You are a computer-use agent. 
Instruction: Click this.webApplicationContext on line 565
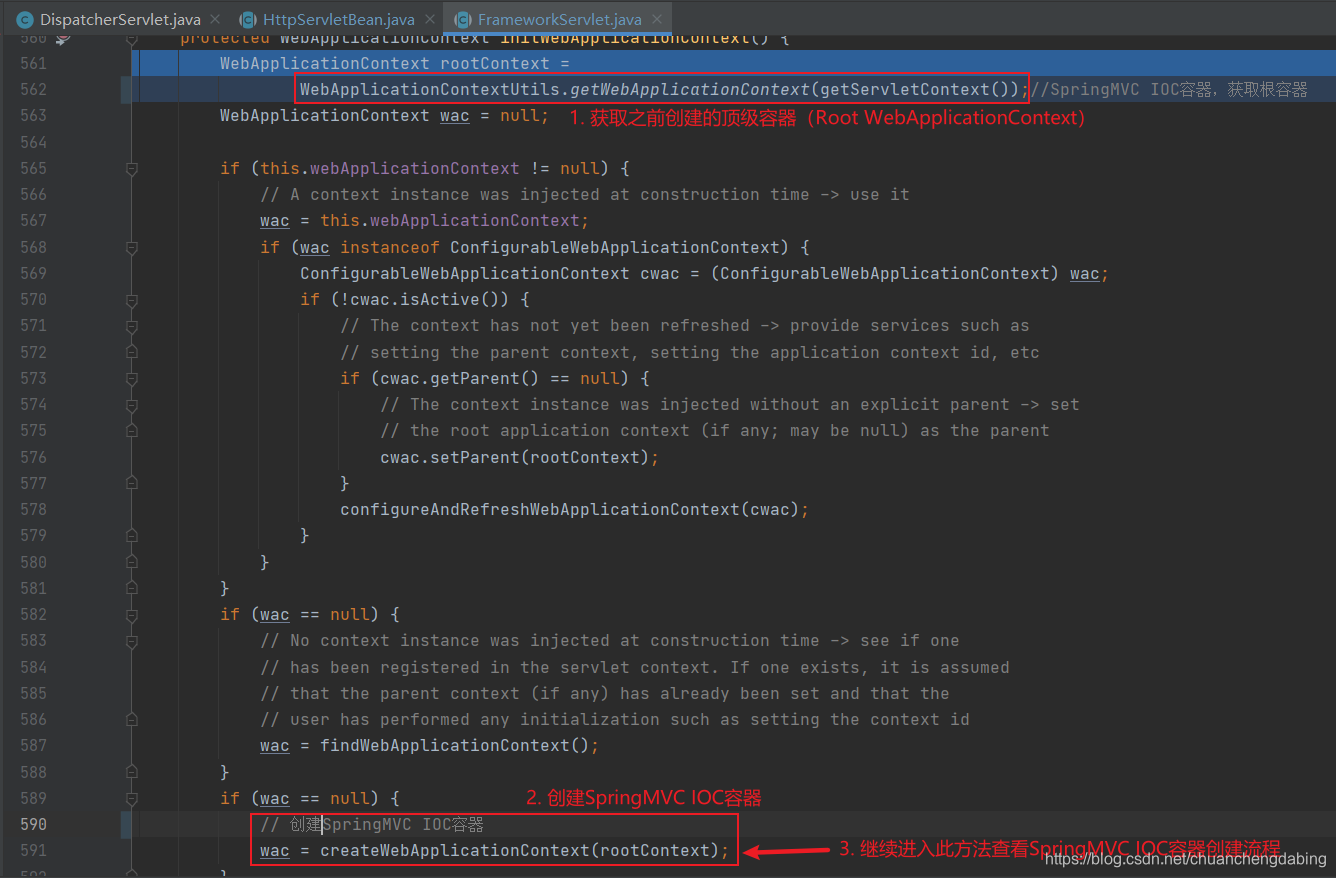390,168
